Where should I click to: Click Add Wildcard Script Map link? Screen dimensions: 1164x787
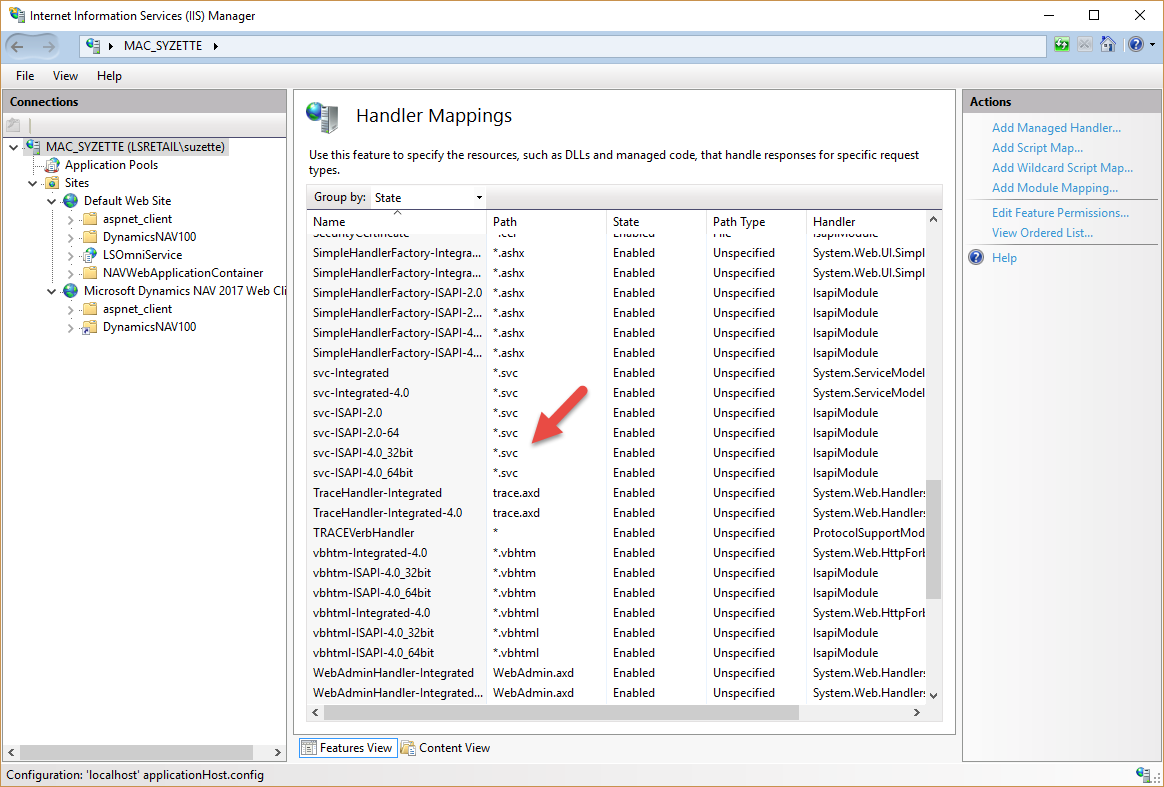[x=1062, y=168]
